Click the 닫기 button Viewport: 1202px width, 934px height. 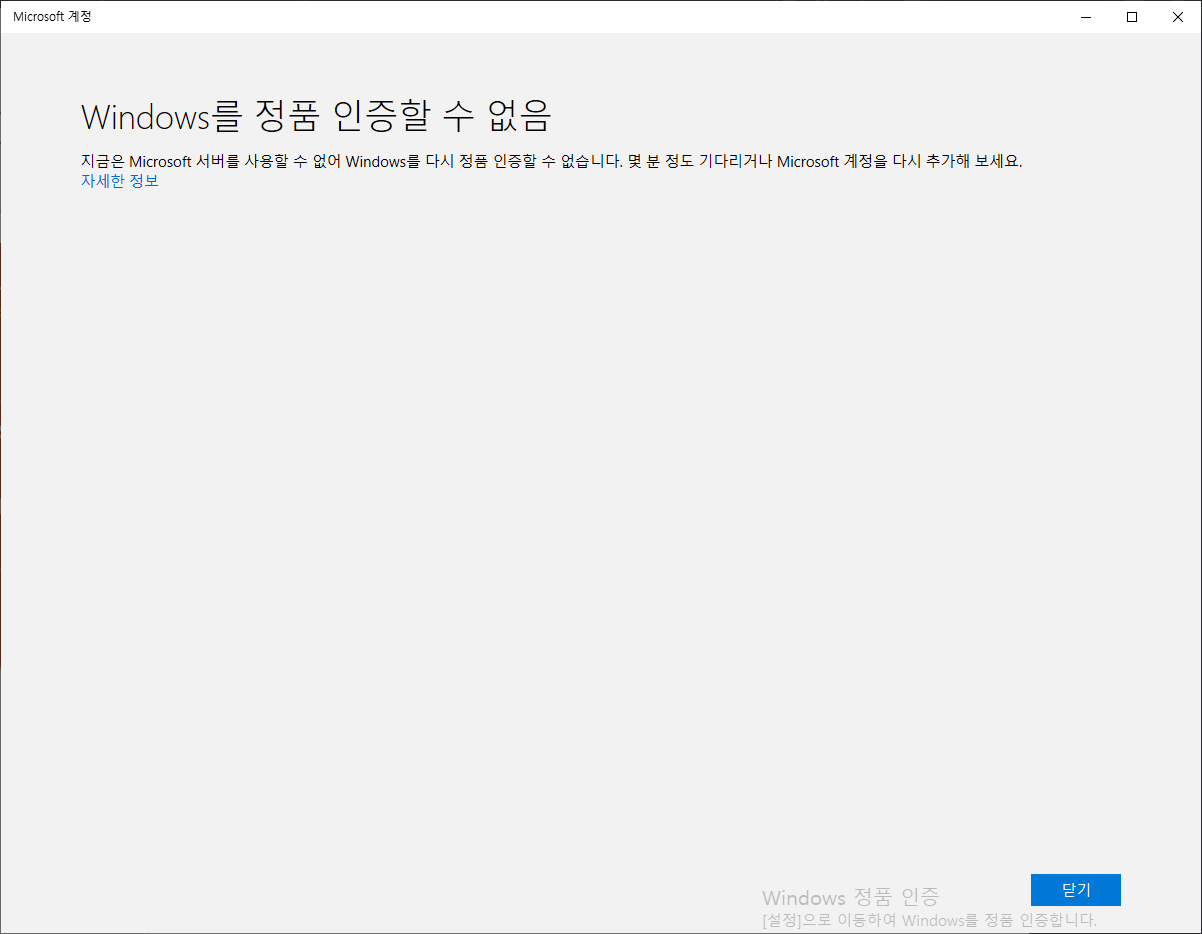(x=1075, y=890)
